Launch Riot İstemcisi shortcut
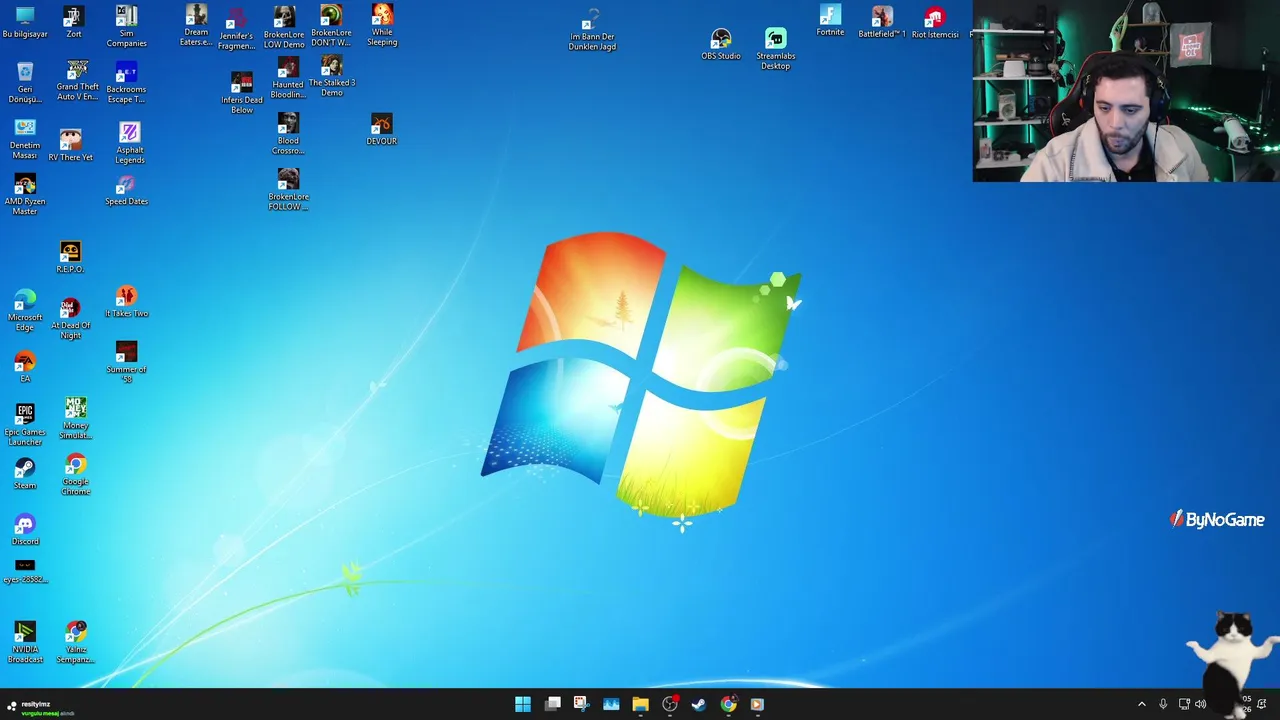Screen dimensions: 1280x720 [x=935, y=23]
